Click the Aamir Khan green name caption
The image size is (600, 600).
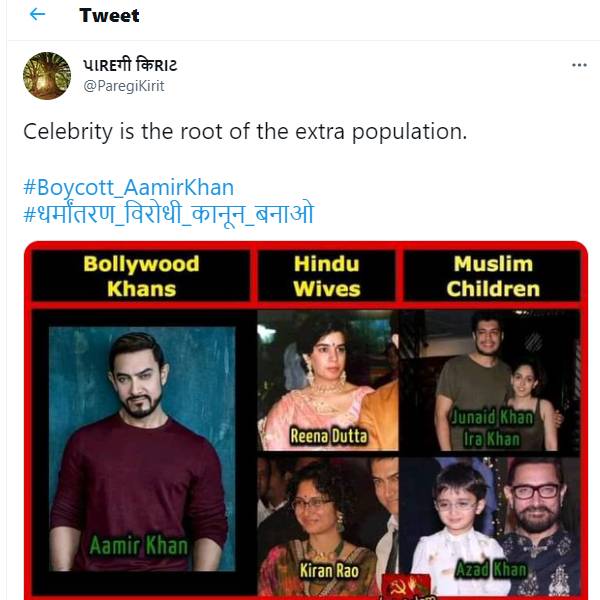(139, 545)
